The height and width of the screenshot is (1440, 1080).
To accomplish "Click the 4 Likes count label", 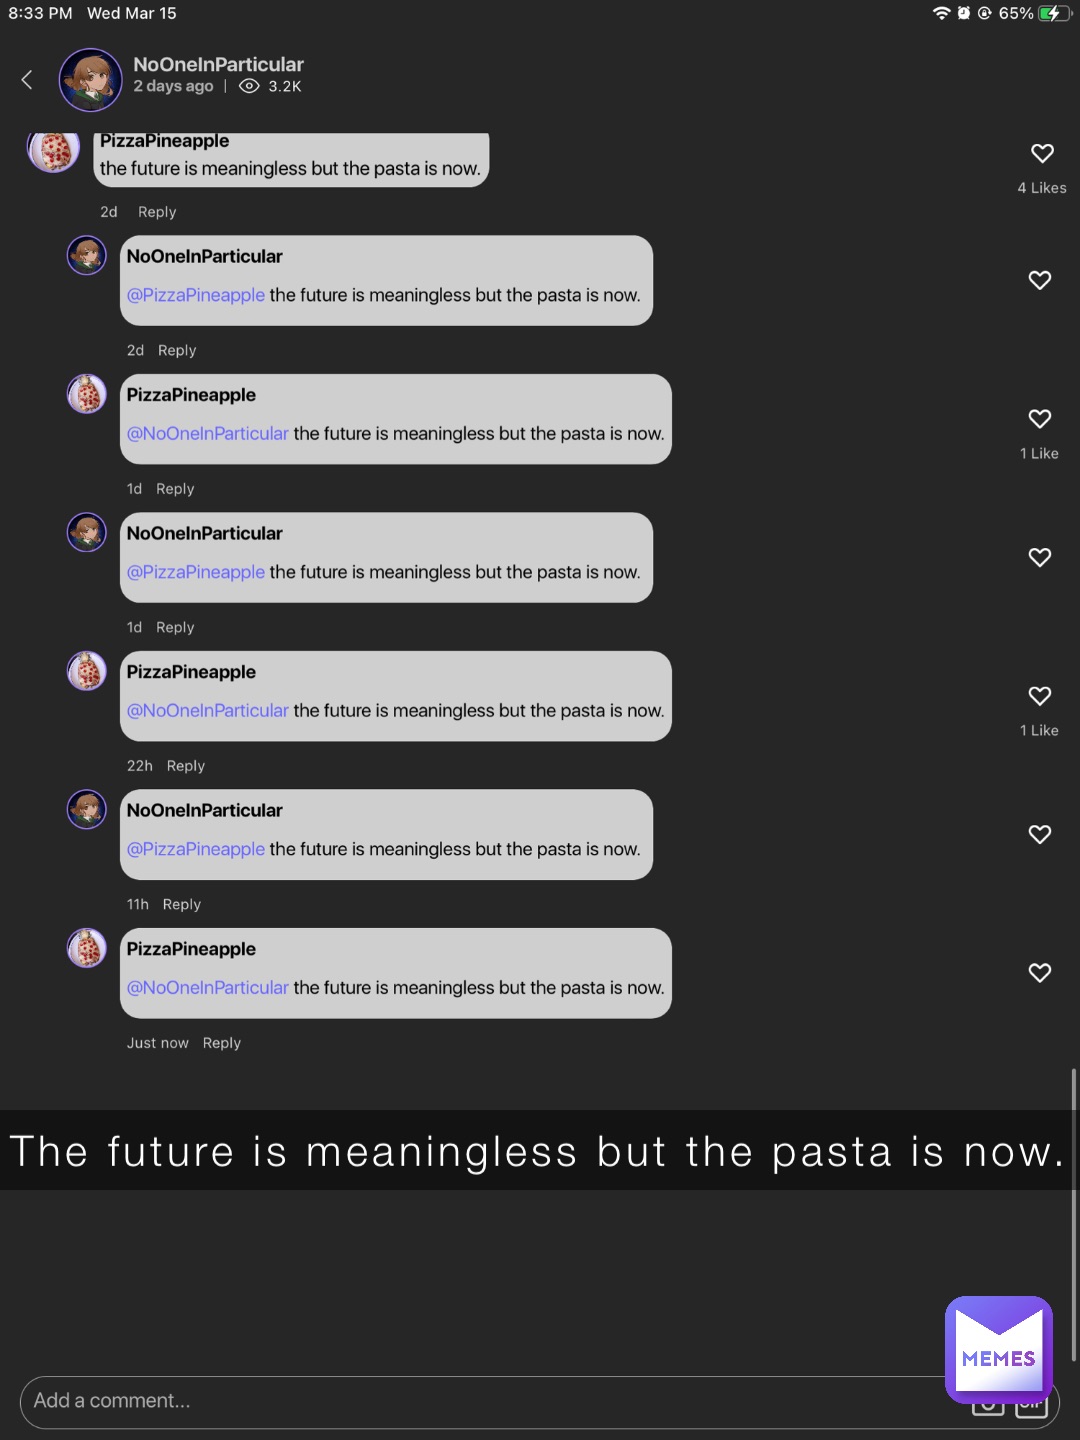I will [x=1042, y=187].
